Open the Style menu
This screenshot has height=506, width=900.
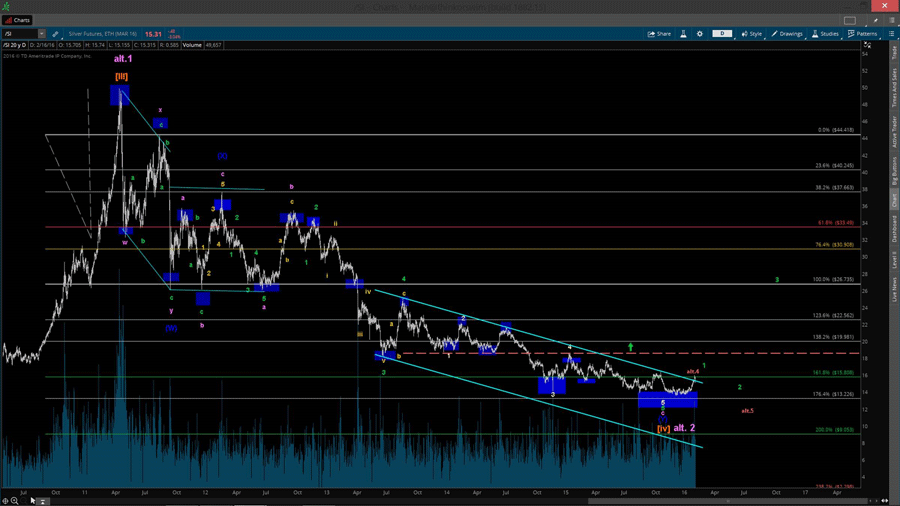[752, 34]
